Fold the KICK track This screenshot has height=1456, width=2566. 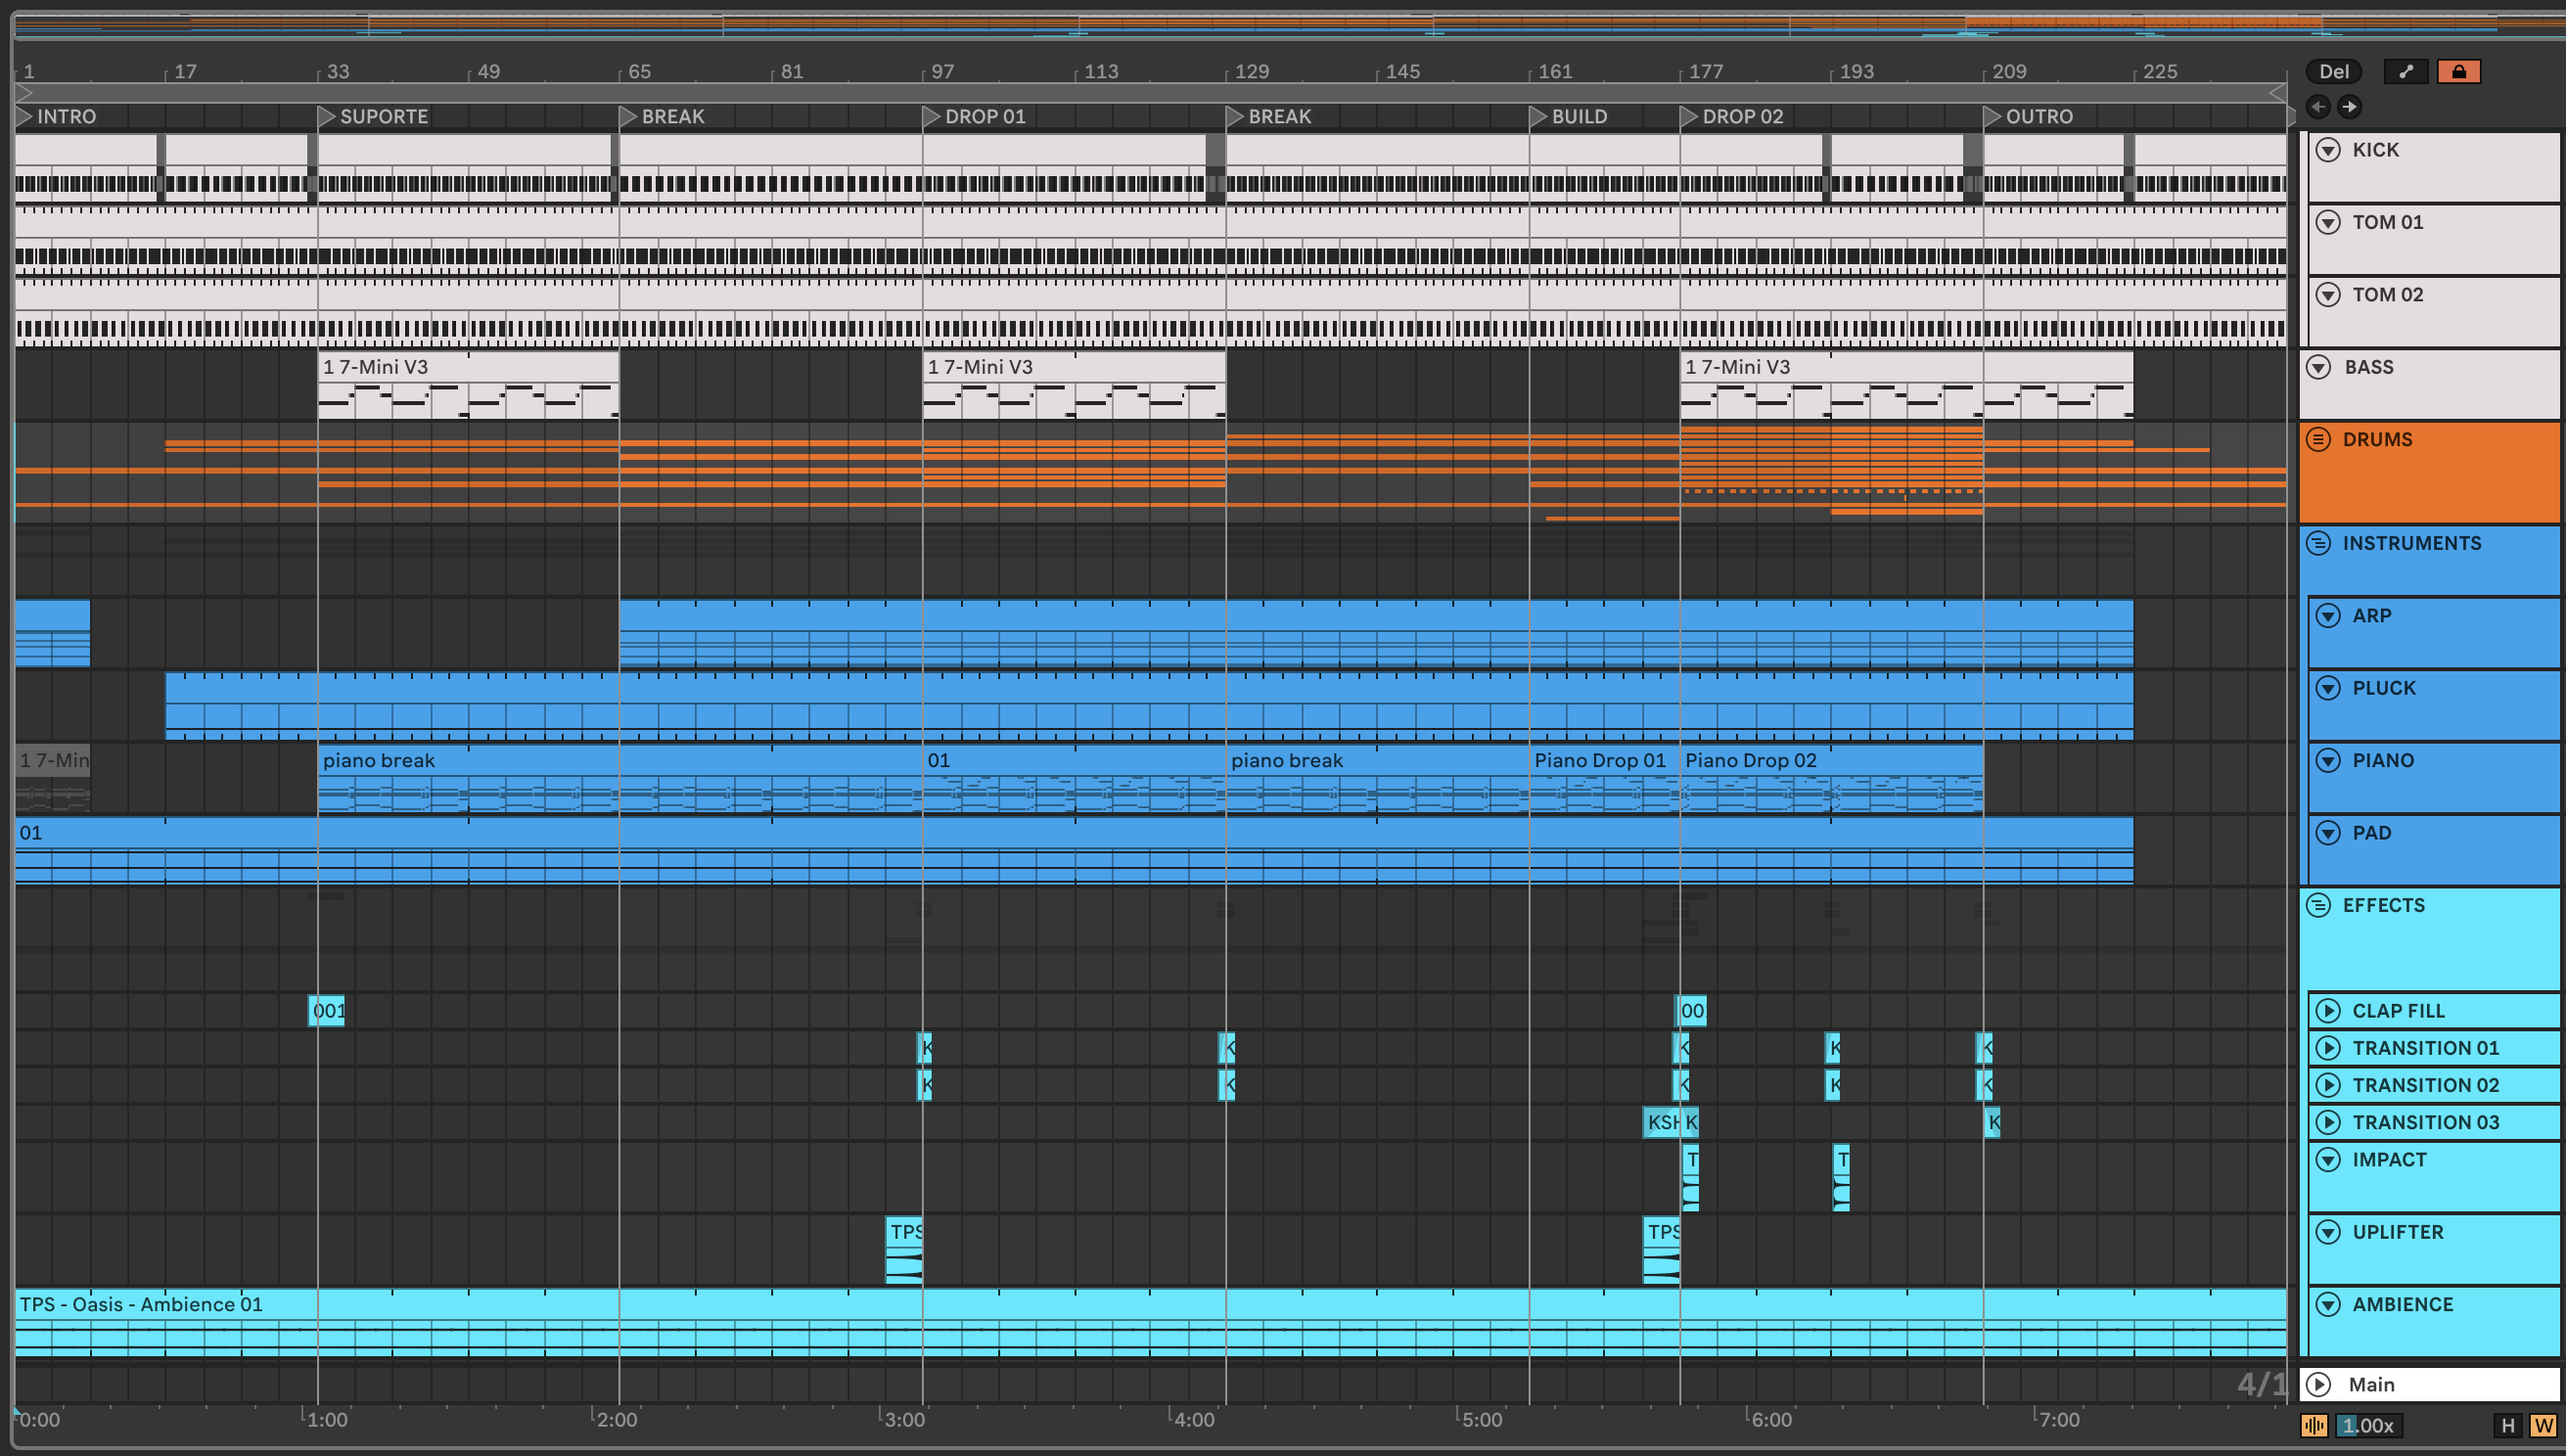(x=2328, y=150)
